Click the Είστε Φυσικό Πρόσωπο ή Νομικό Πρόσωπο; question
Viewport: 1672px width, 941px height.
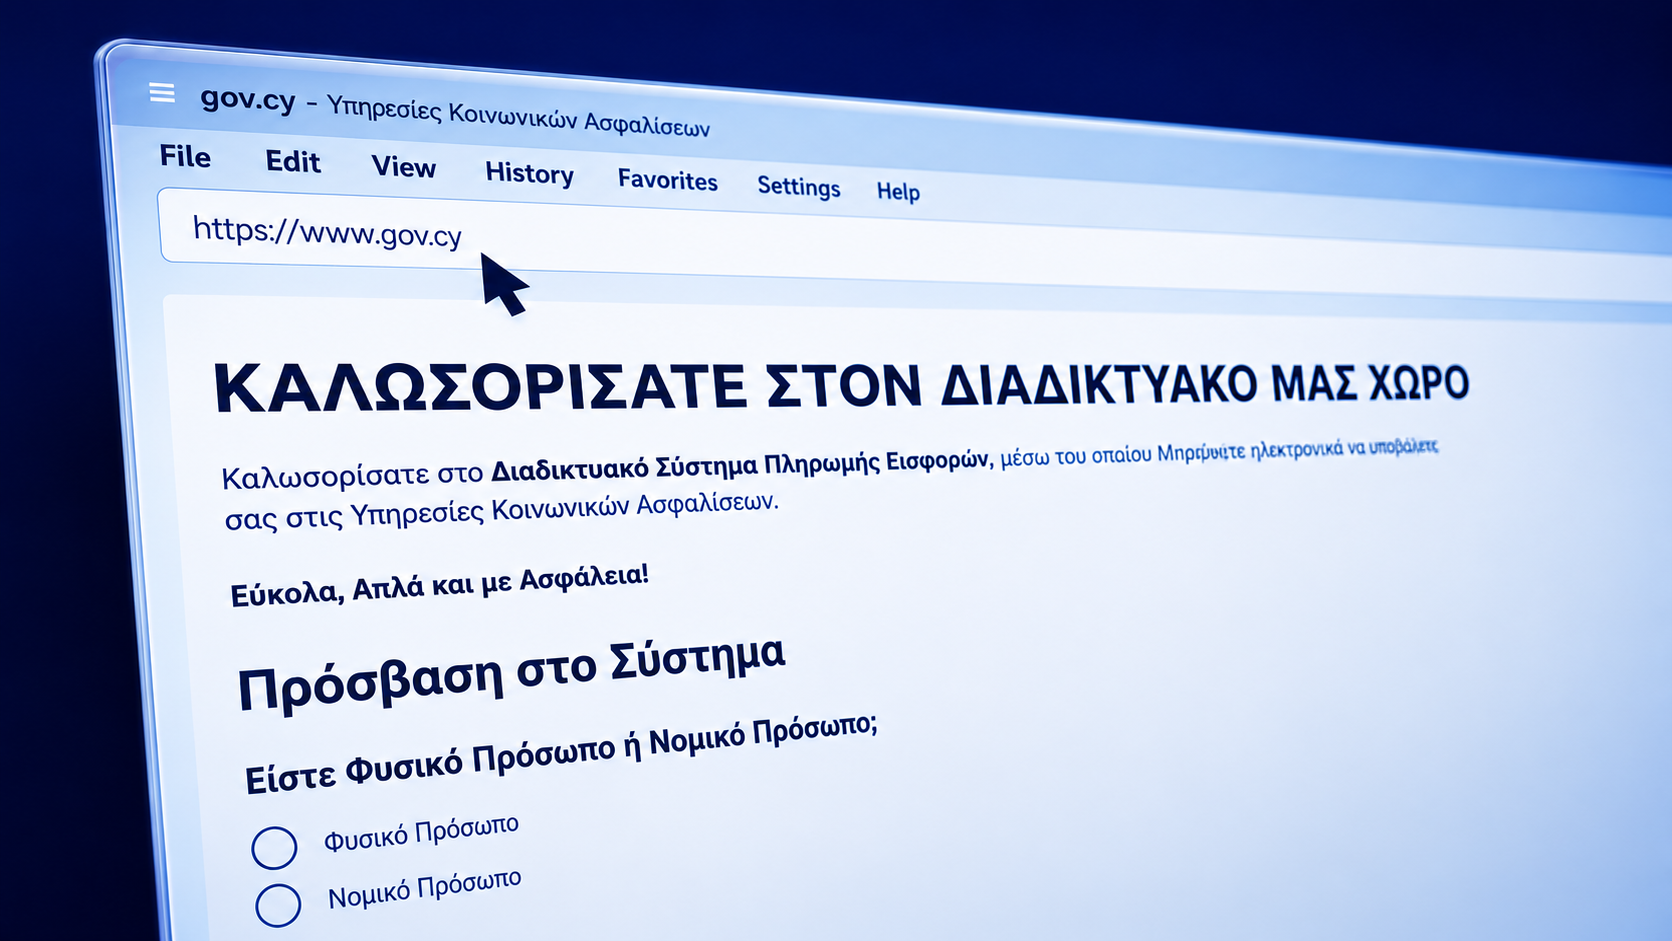coord(561,754)
